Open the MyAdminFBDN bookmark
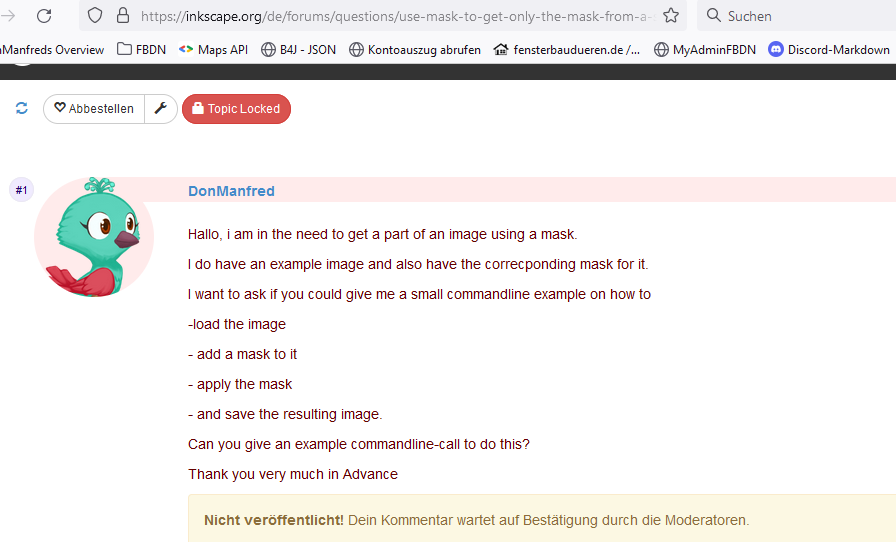 pyautogui.click(x=704, y=49)
